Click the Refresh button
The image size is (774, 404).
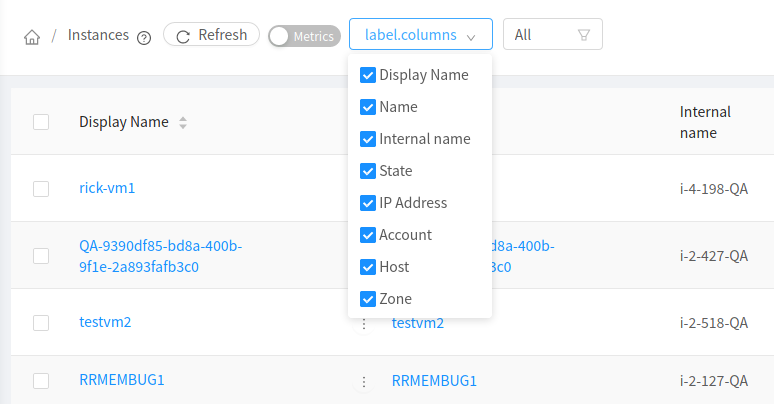pos(211,35)
